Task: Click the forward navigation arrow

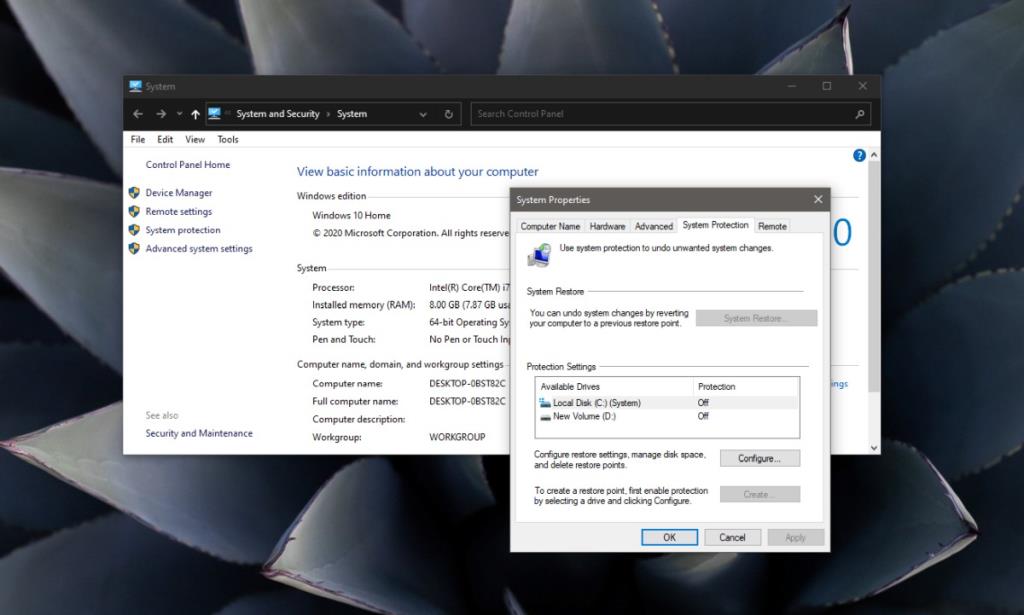Action: (159, 113)
